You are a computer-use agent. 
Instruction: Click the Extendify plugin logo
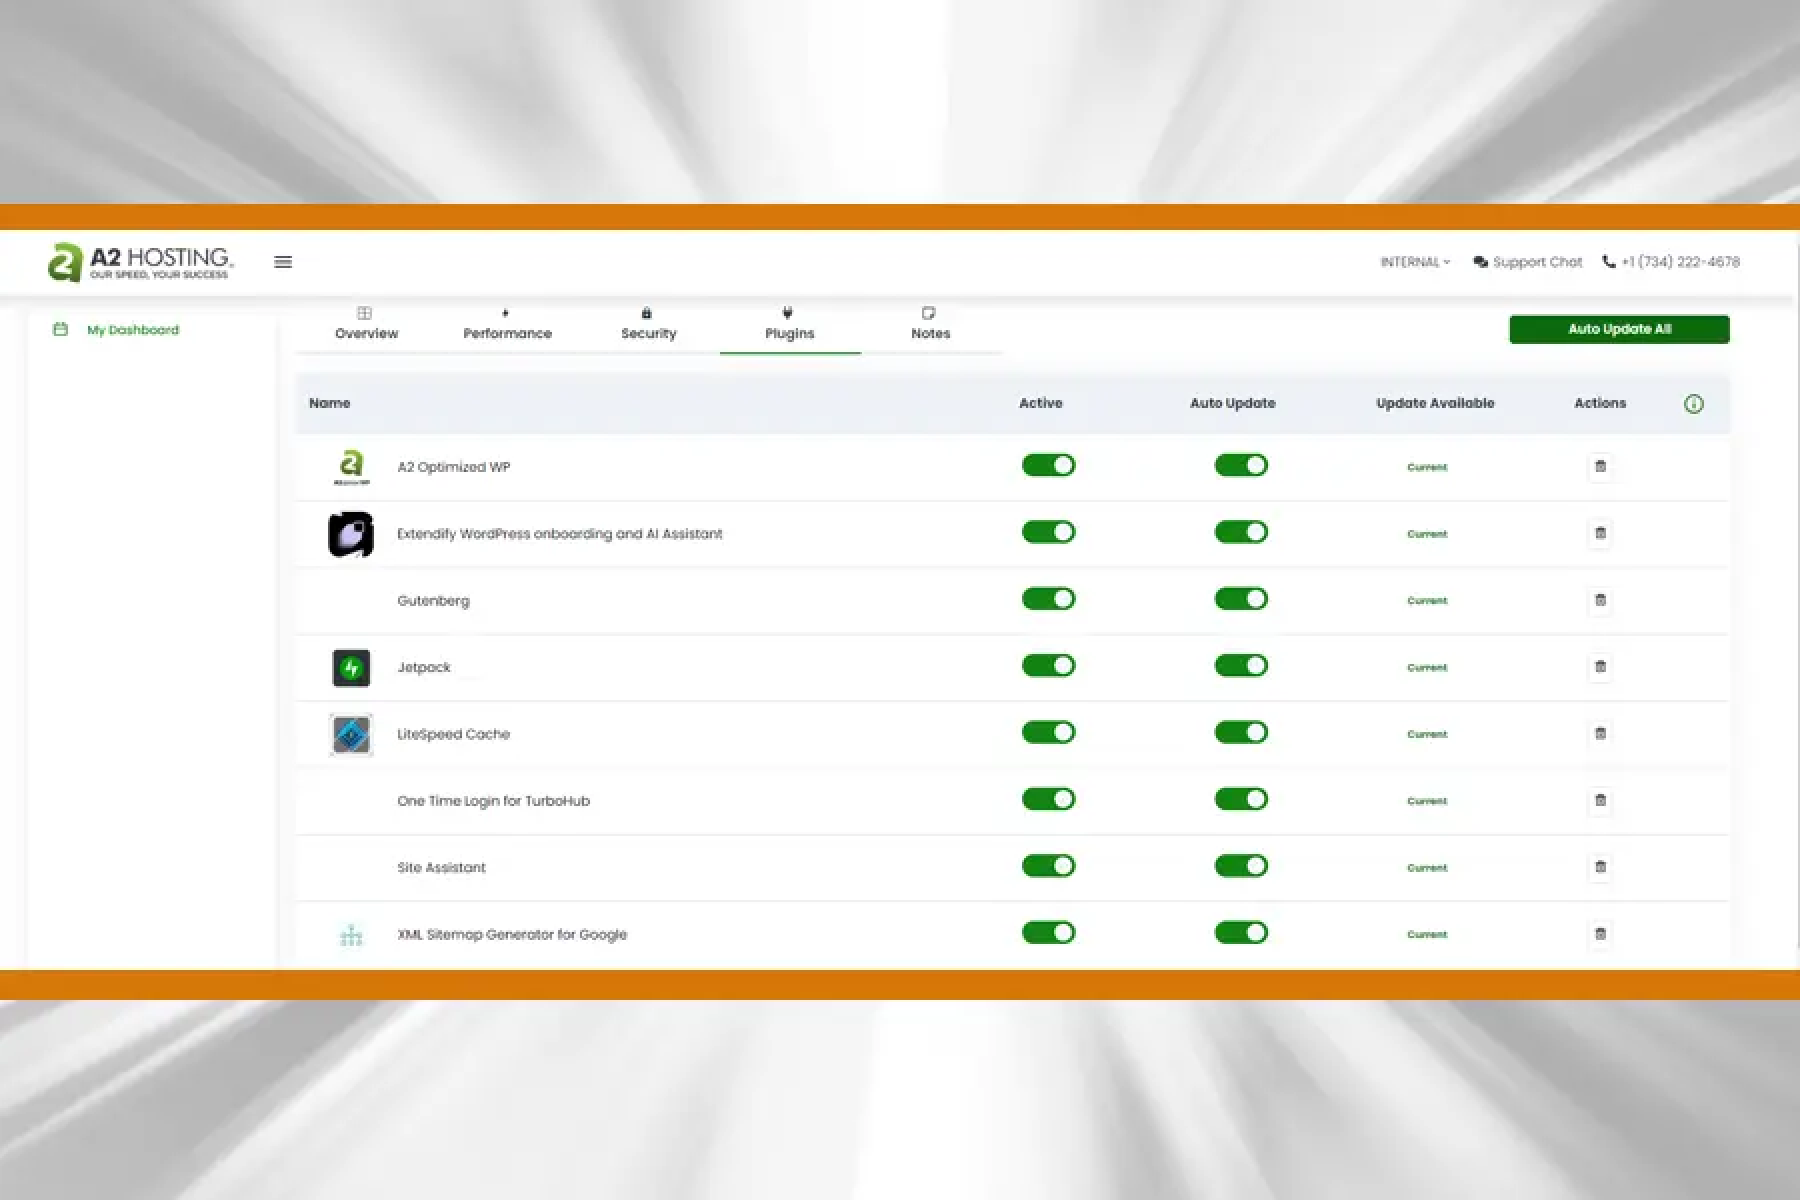(351, 534)
